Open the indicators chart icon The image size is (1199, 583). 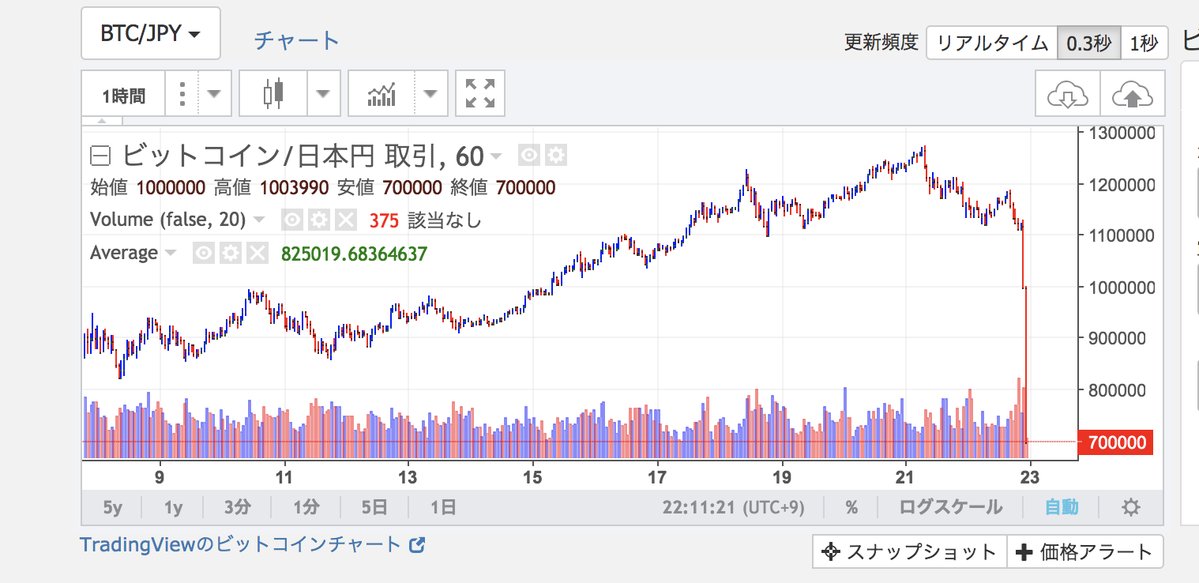click(x=382, y=93)
